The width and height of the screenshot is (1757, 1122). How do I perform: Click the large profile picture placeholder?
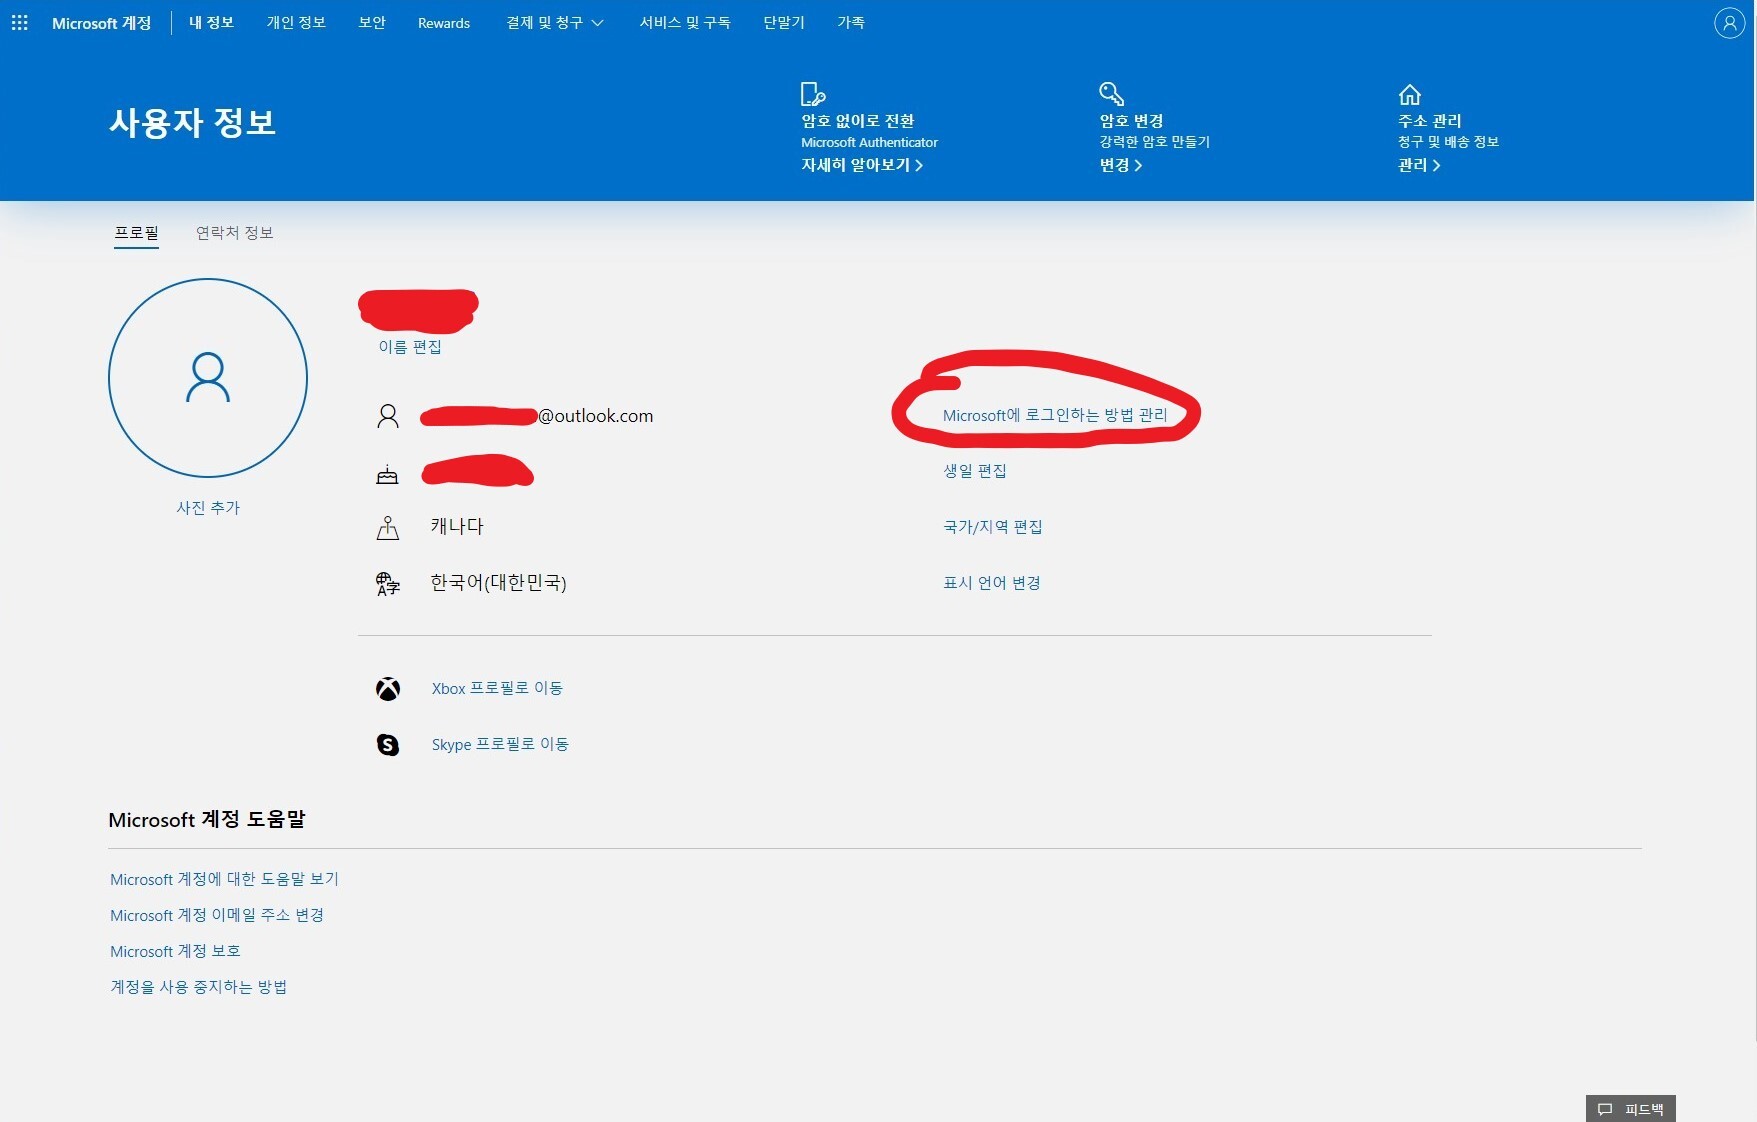coord(208,378)
